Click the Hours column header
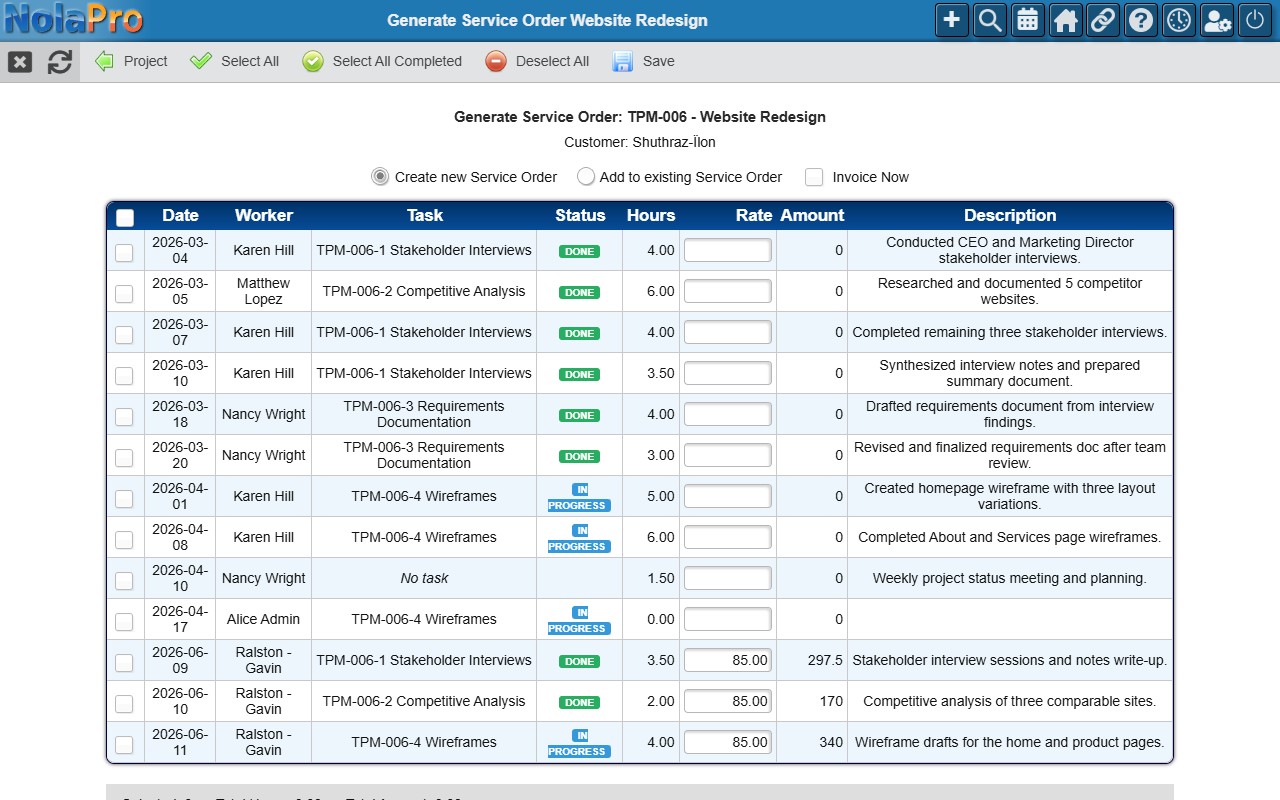 [651, 215]
